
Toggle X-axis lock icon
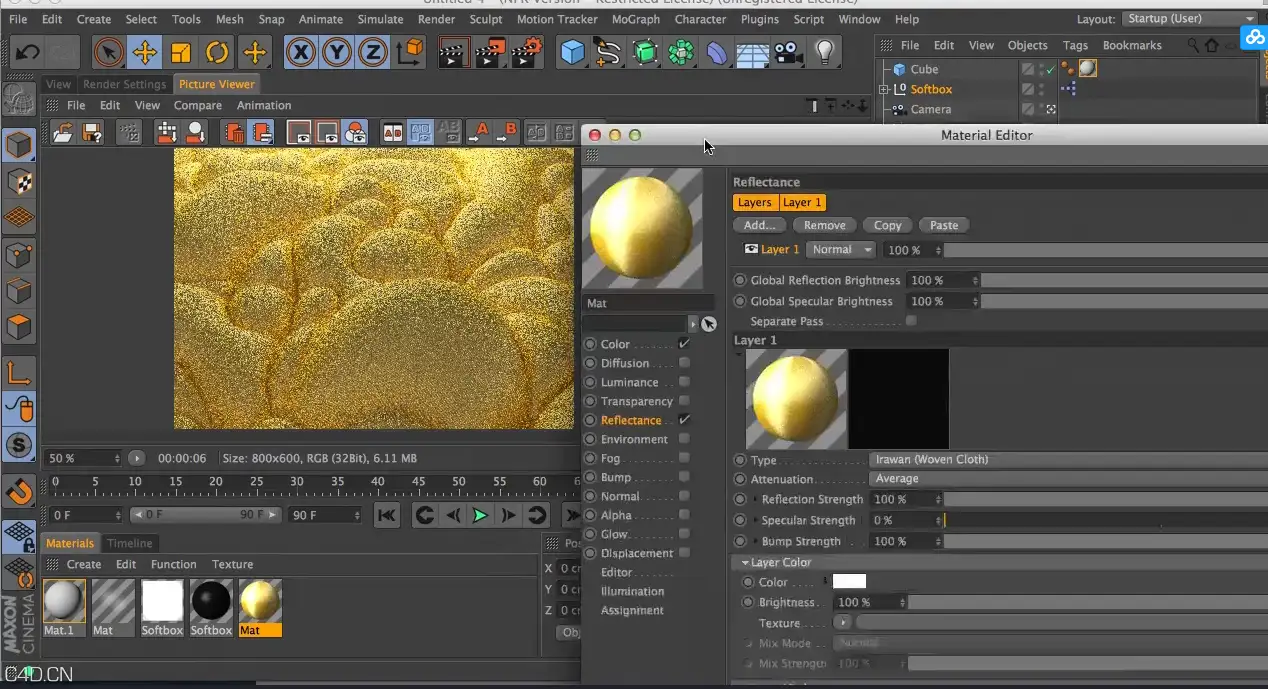pyautogui.click(x=301, y=52)
